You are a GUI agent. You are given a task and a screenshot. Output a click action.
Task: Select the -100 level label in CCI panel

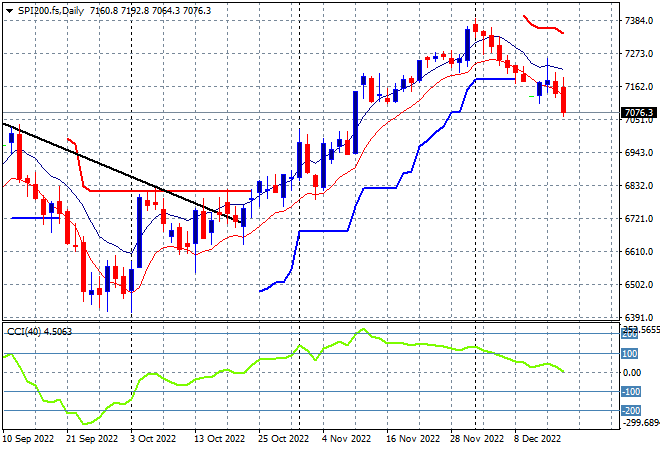(x=631, y=391)
